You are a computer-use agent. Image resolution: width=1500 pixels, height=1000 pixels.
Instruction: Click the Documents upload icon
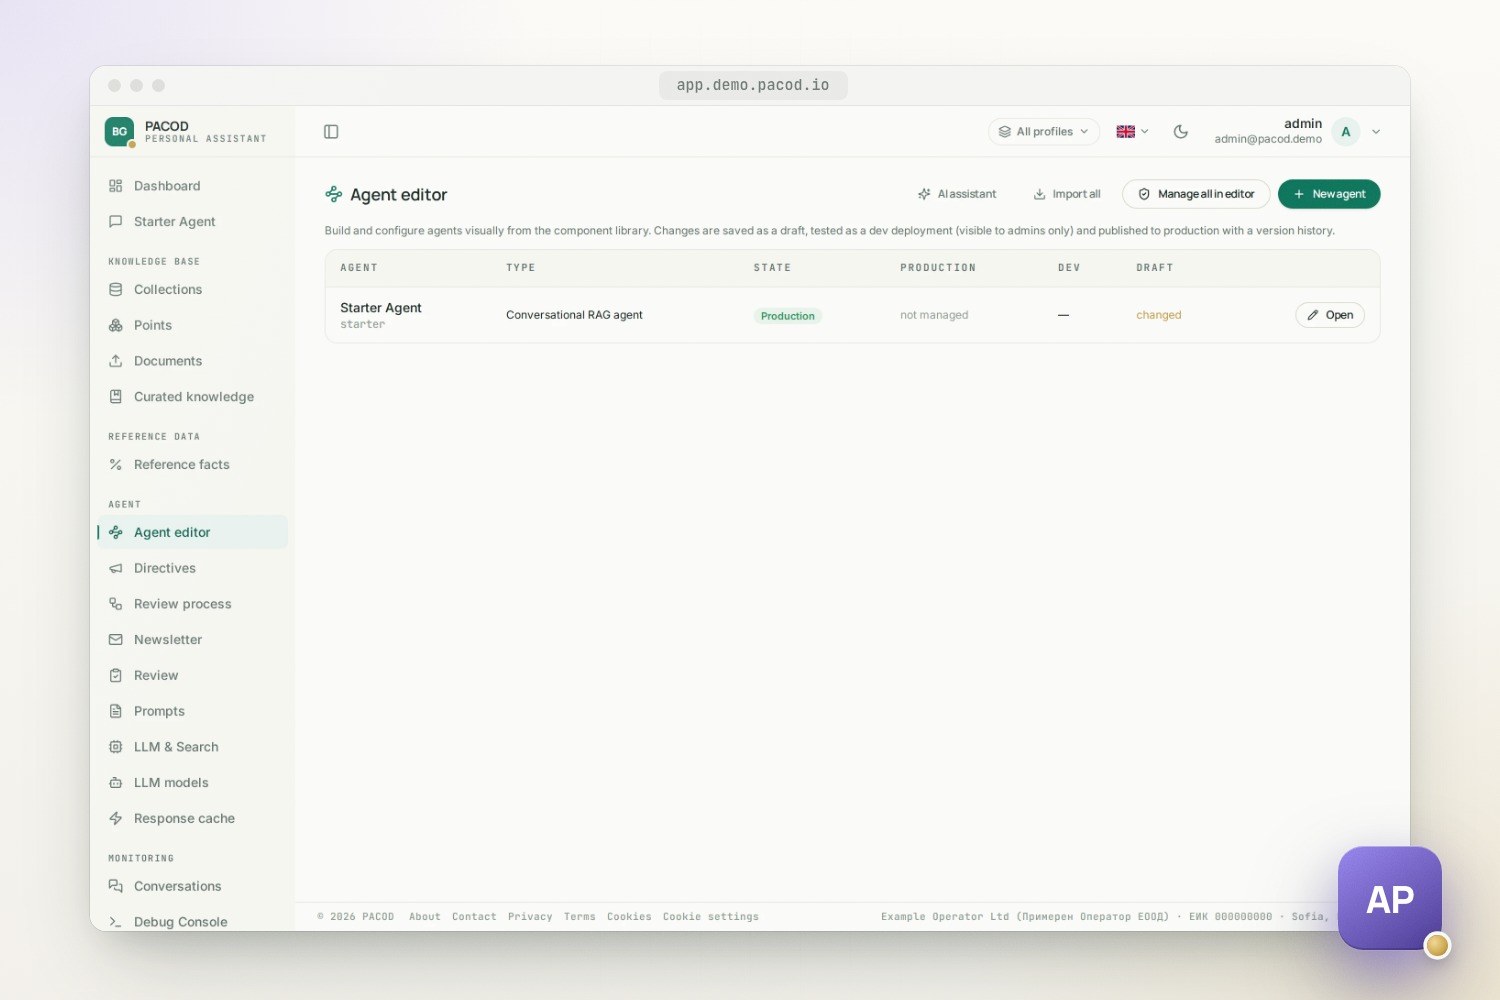pos(116,361)
